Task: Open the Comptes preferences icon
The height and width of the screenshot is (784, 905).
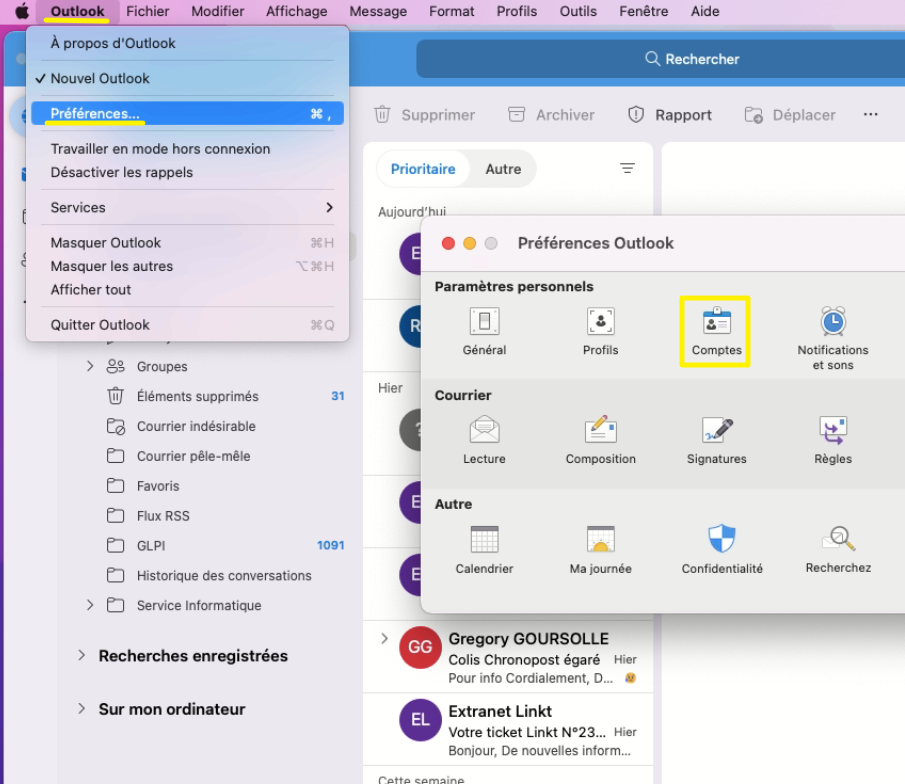Action: (x=716, y=331)
